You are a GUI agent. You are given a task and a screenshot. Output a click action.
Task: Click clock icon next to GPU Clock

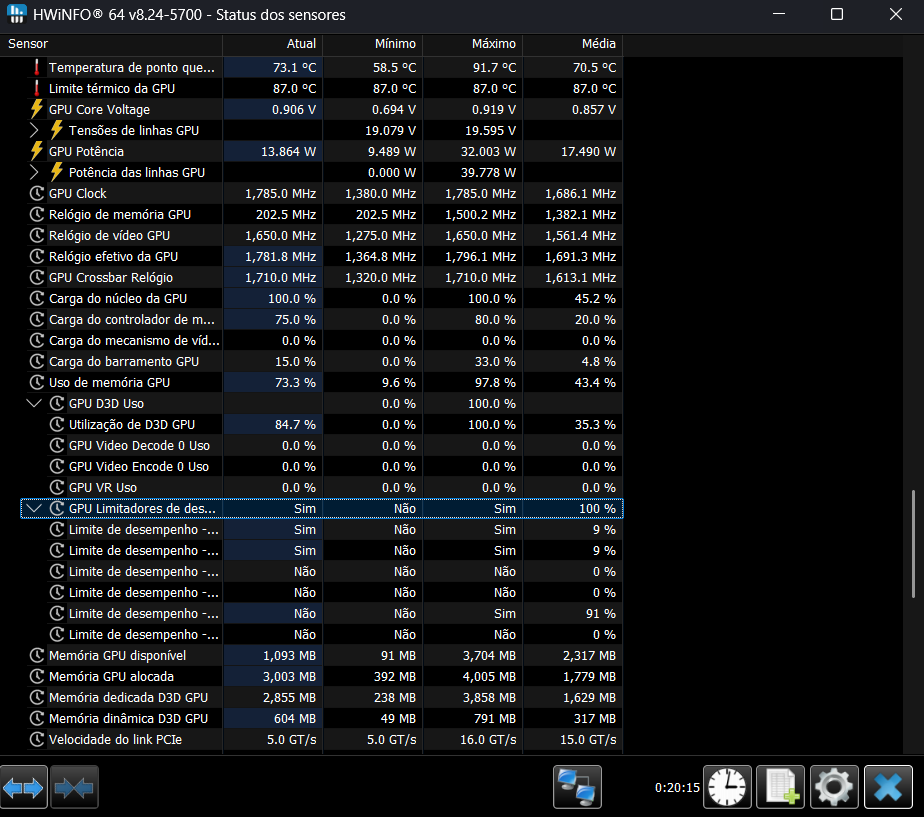click(x=37, y=193)
